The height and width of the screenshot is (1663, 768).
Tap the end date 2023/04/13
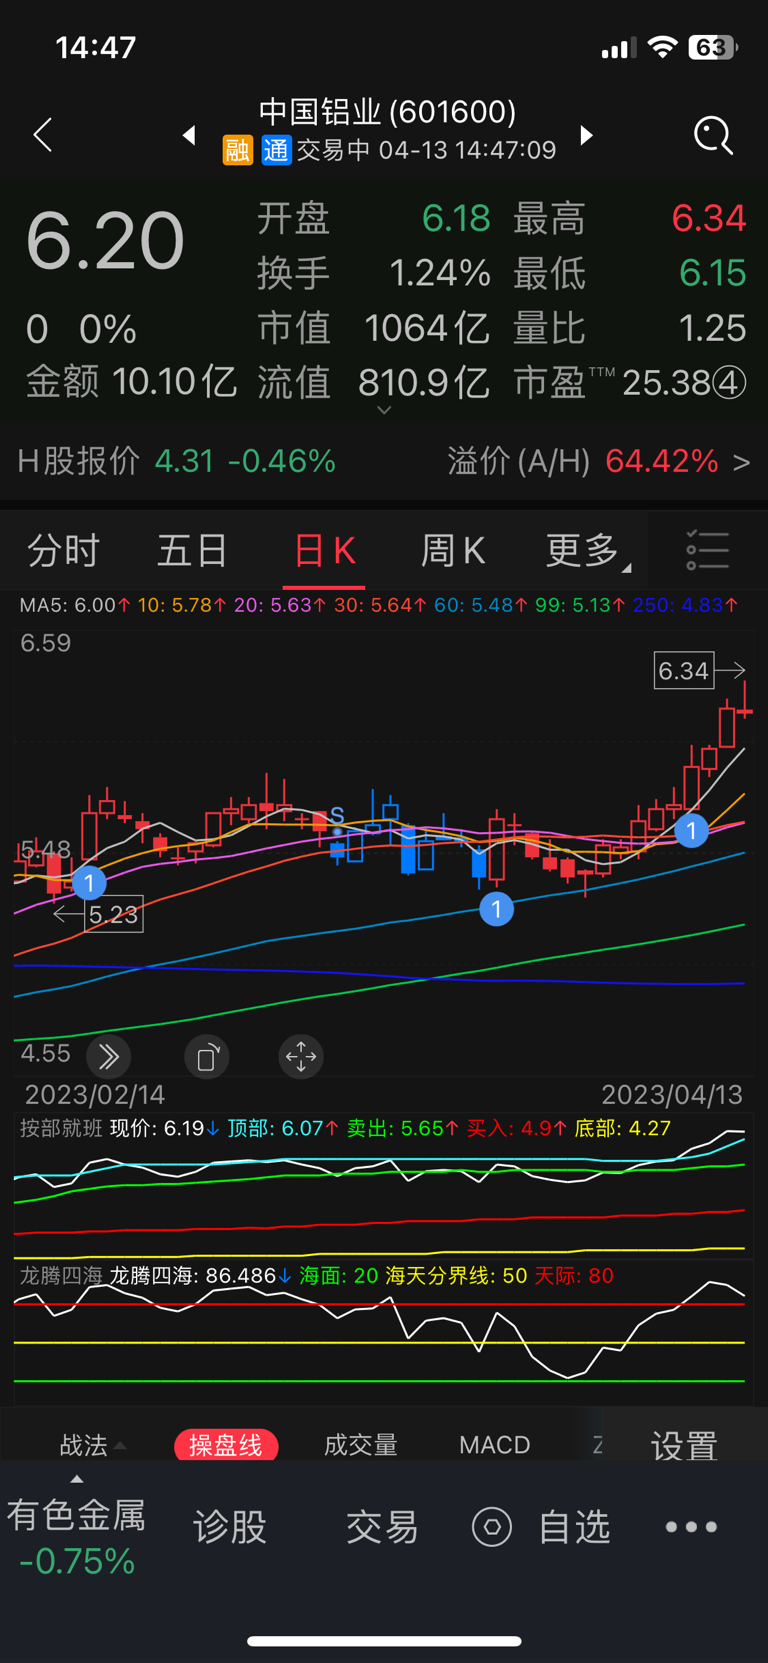click(x=672, y=1094)
